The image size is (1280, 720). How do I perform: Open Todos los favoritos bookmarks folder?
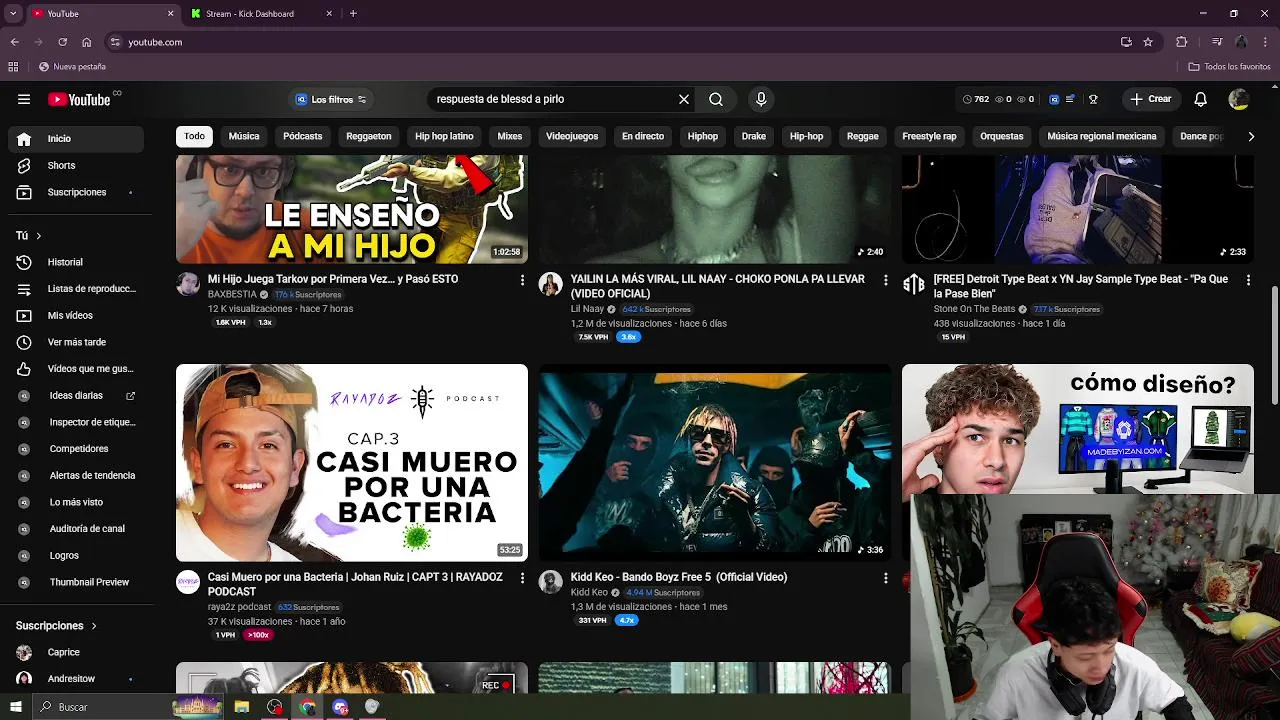pos(1230,67)
